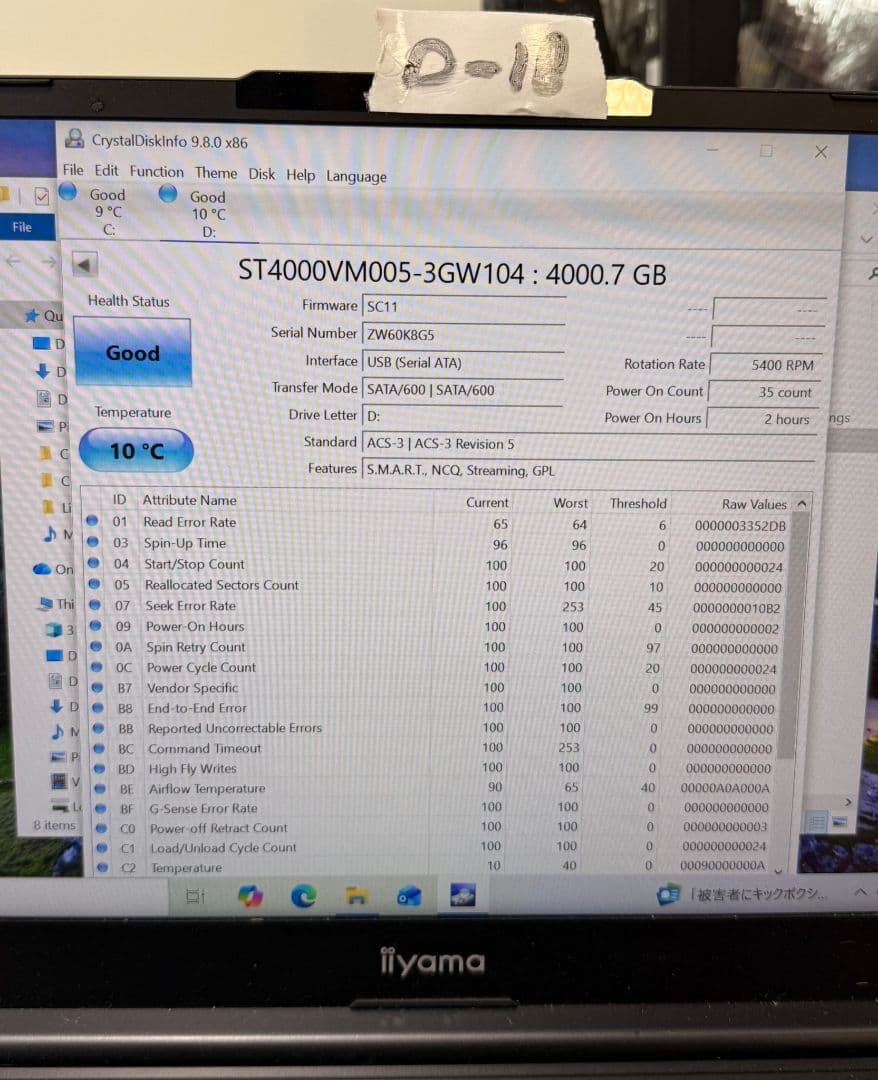Click the Transfer Mode field SATA/600
This screenshot has height=1080, width=878.
coord(463,390)
